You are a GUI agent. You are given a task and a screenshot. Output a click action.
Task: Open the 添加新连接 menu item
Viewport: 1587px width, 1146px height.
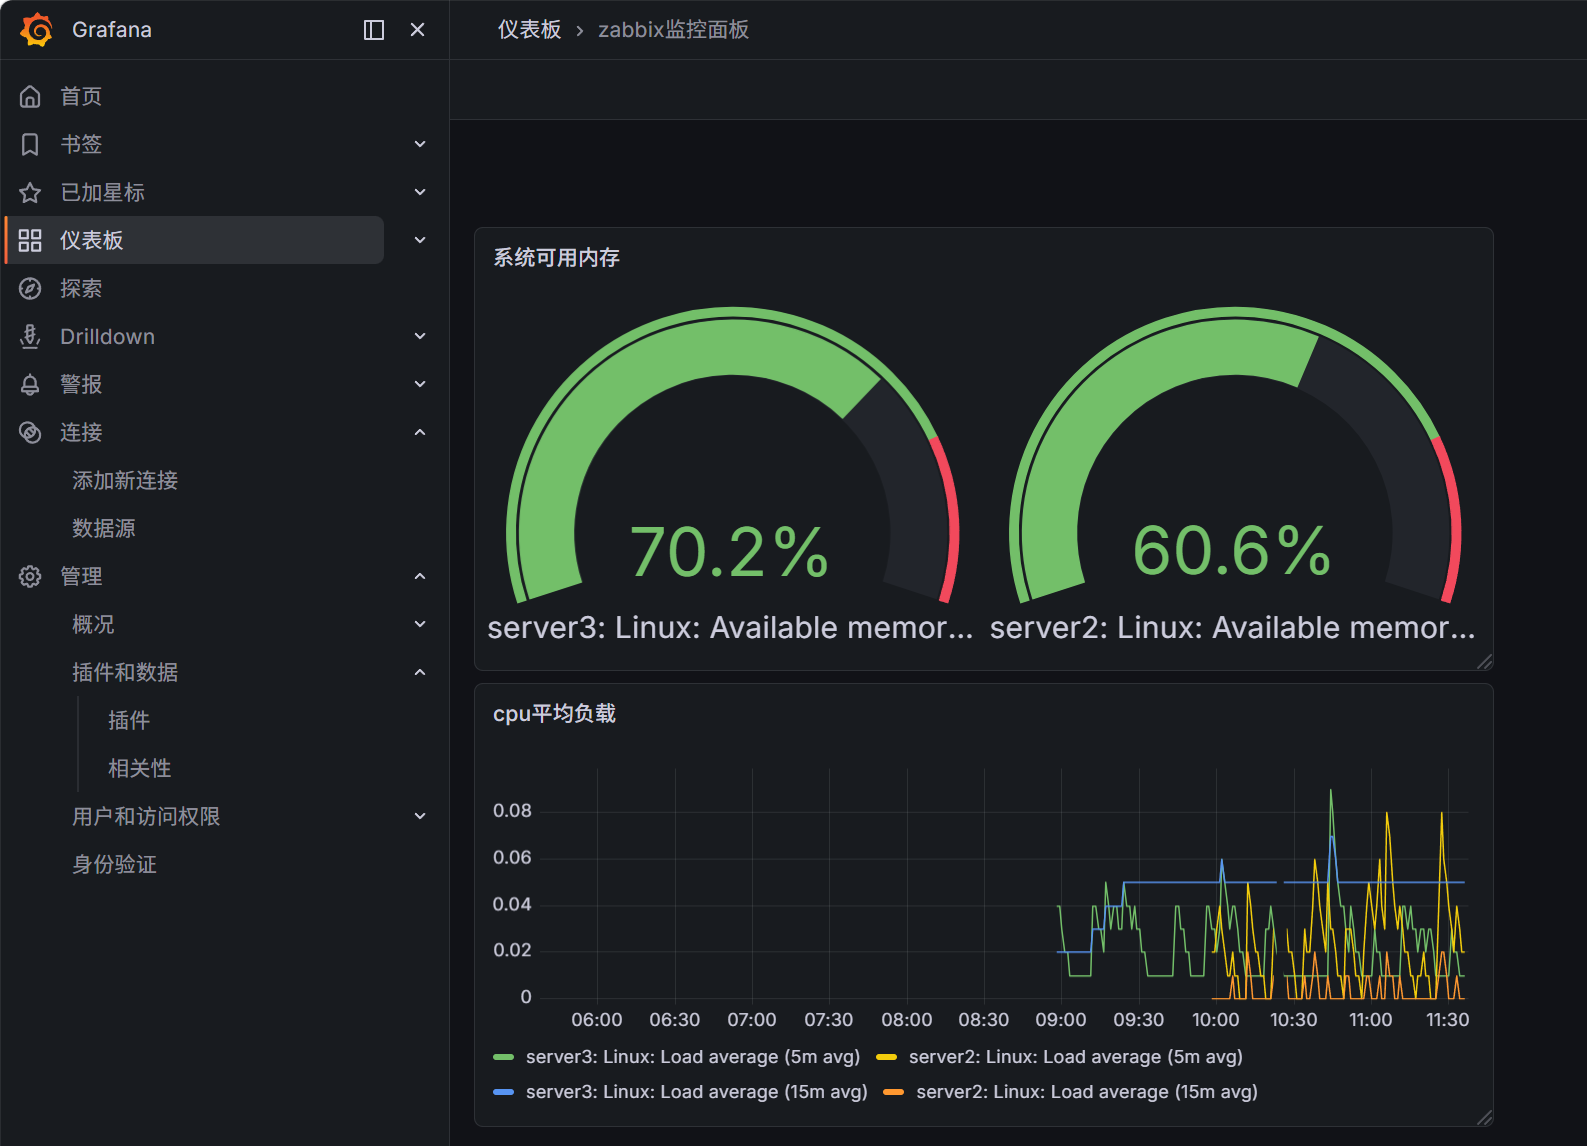point(125,480)
